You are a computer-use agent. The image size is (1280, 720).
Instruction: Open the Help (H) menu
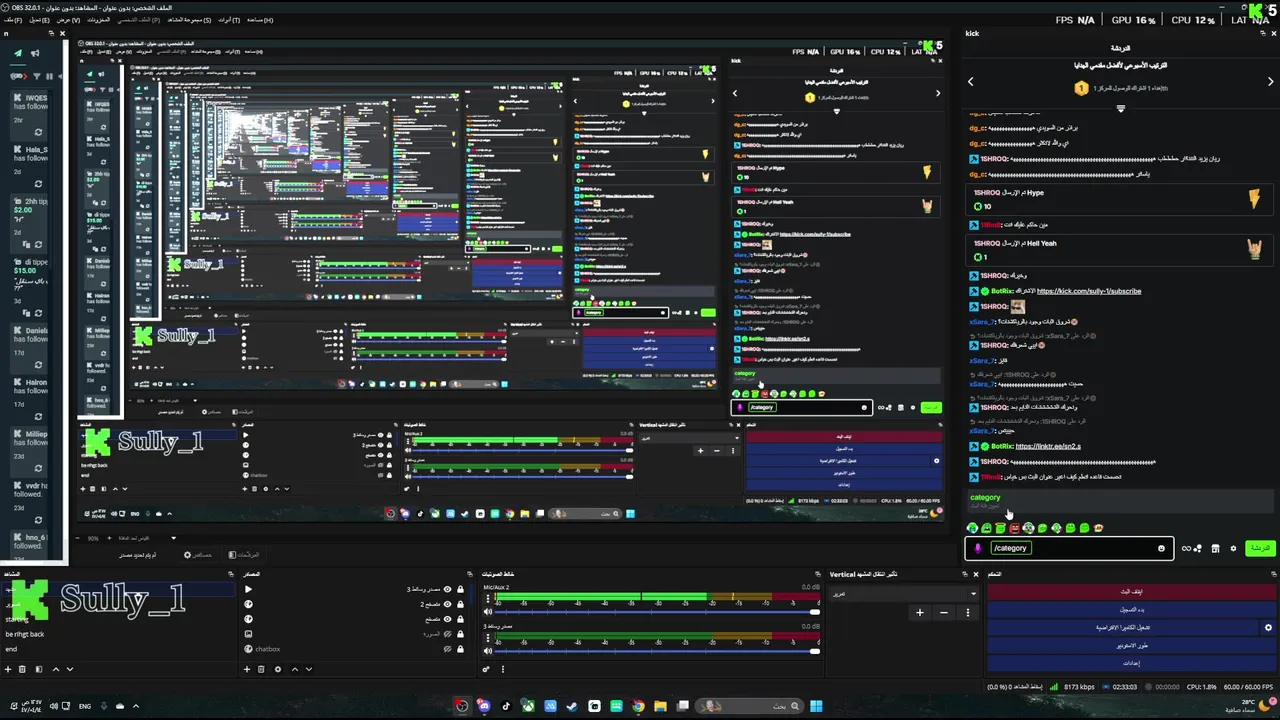coord(259,20)
